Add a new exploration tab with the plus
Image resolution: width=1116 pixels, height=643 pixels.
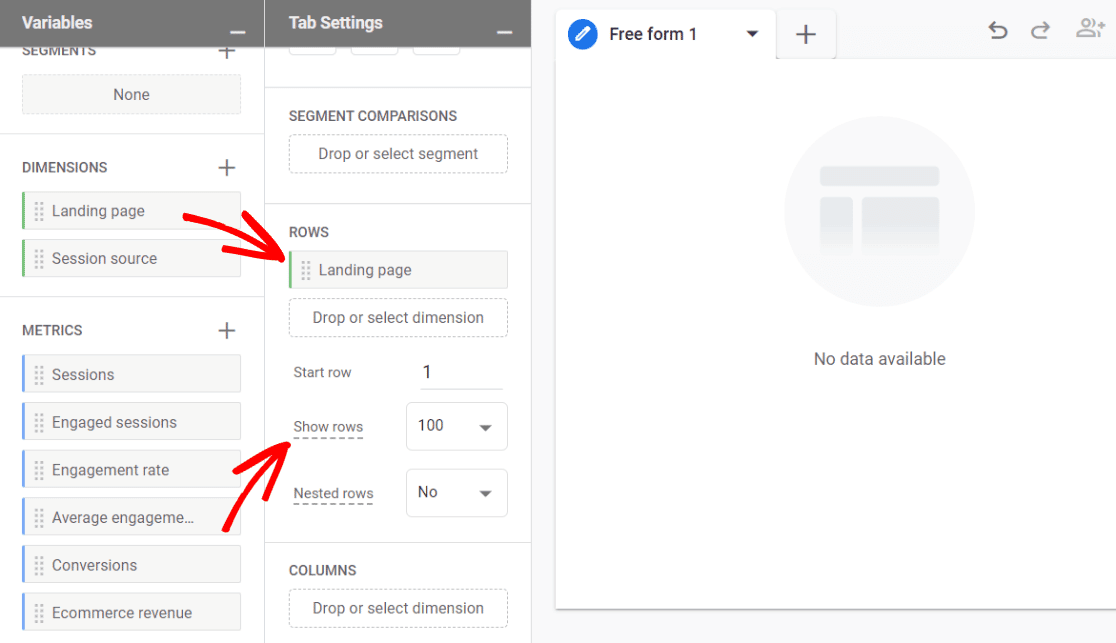806,33
